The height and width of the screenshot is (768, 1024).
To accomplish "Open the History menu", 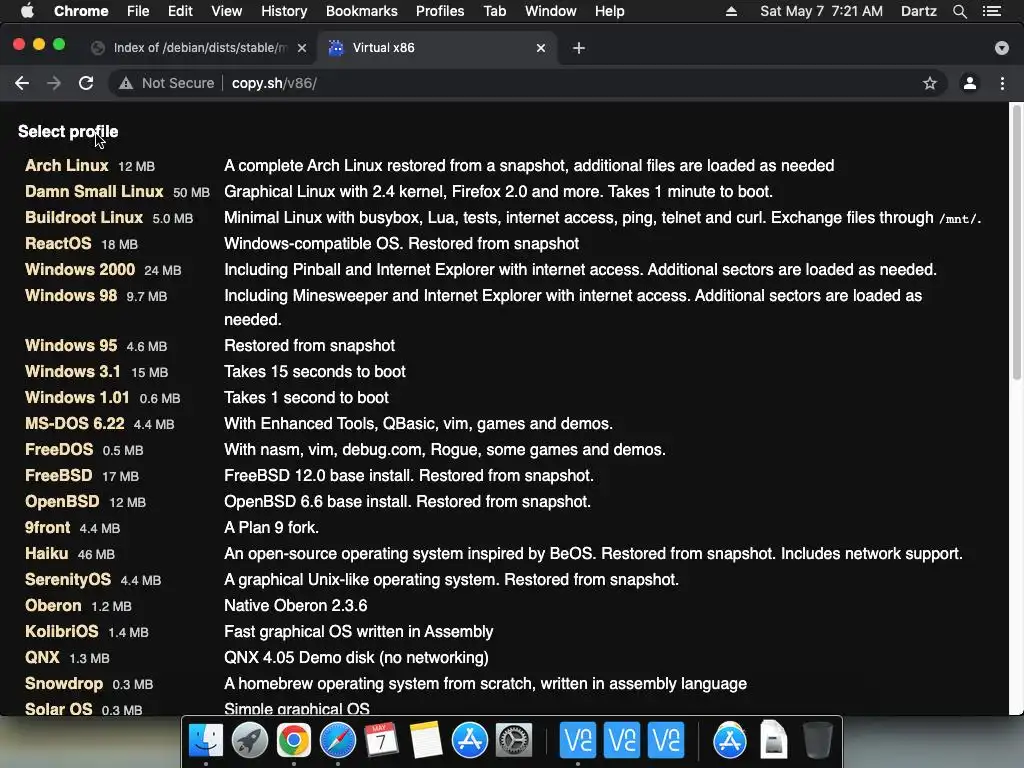I will 284,11.
